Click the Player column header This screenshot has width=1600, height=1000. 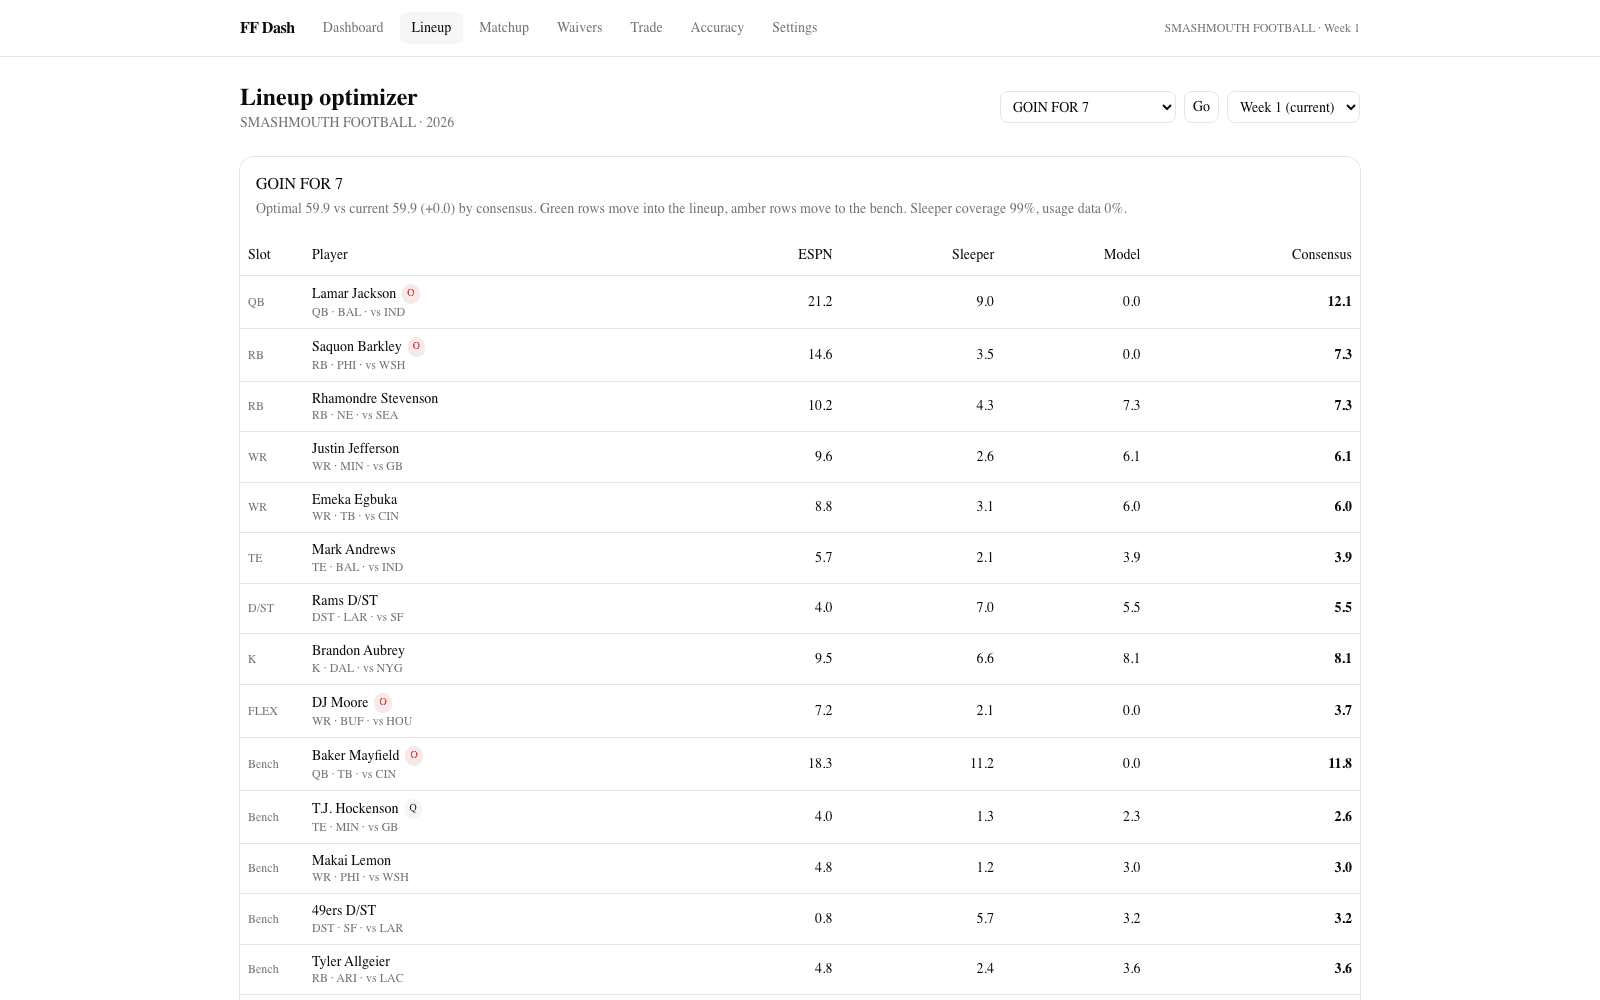pos(330,255)
